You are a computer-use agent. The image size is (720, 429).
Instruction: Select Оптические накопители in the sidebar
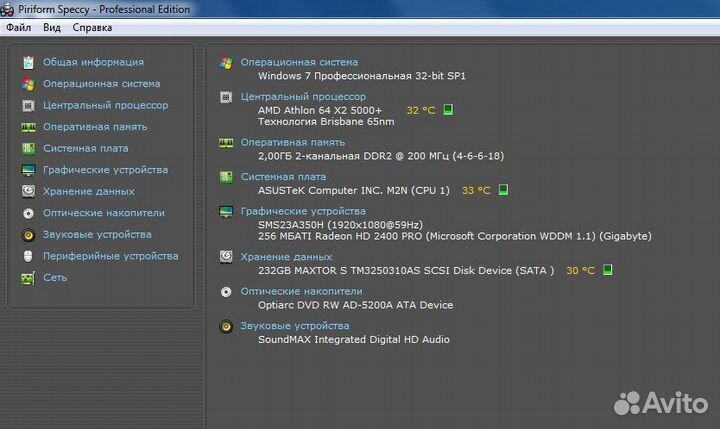pyautogui.click(x=104, y=213)
